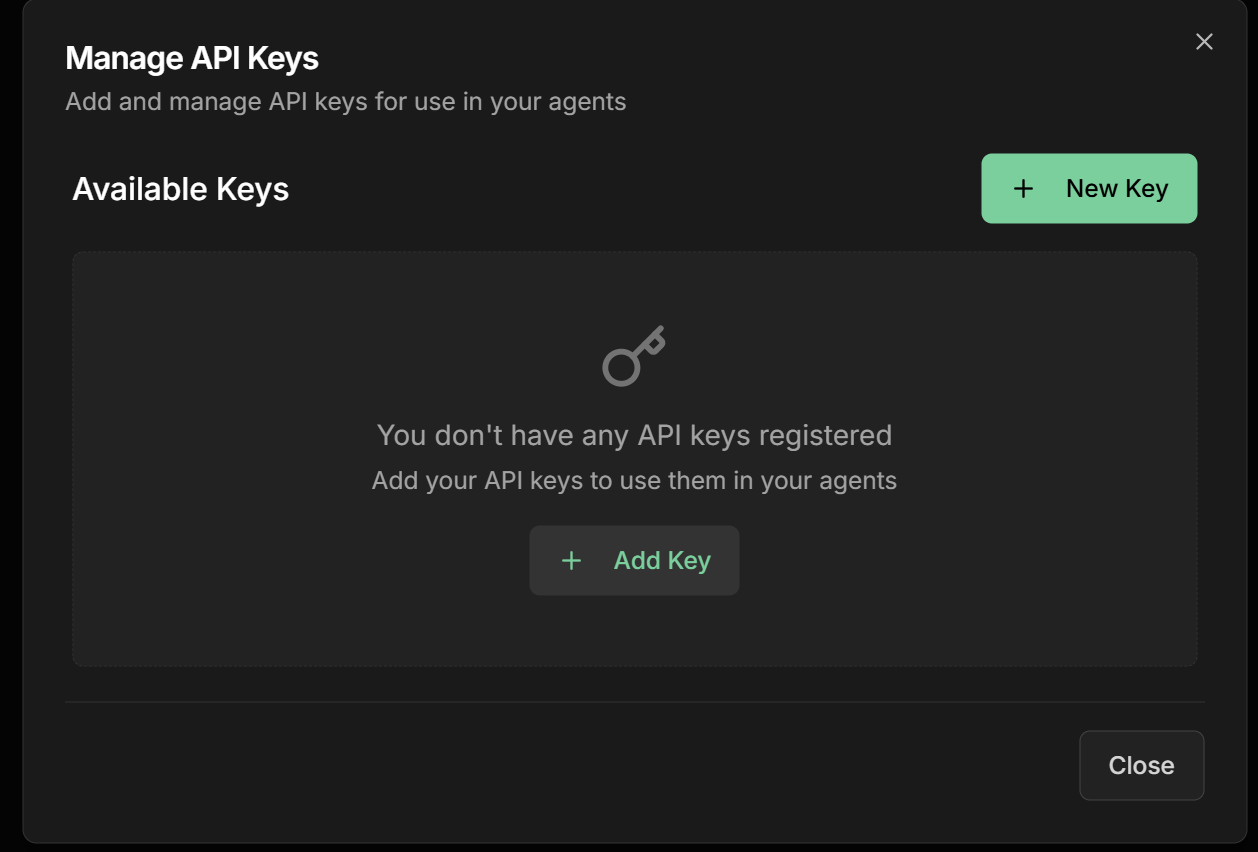The image size is (1258, 852).
Task: Click the Close button at bottom right
Action: tap(1141, 765)
